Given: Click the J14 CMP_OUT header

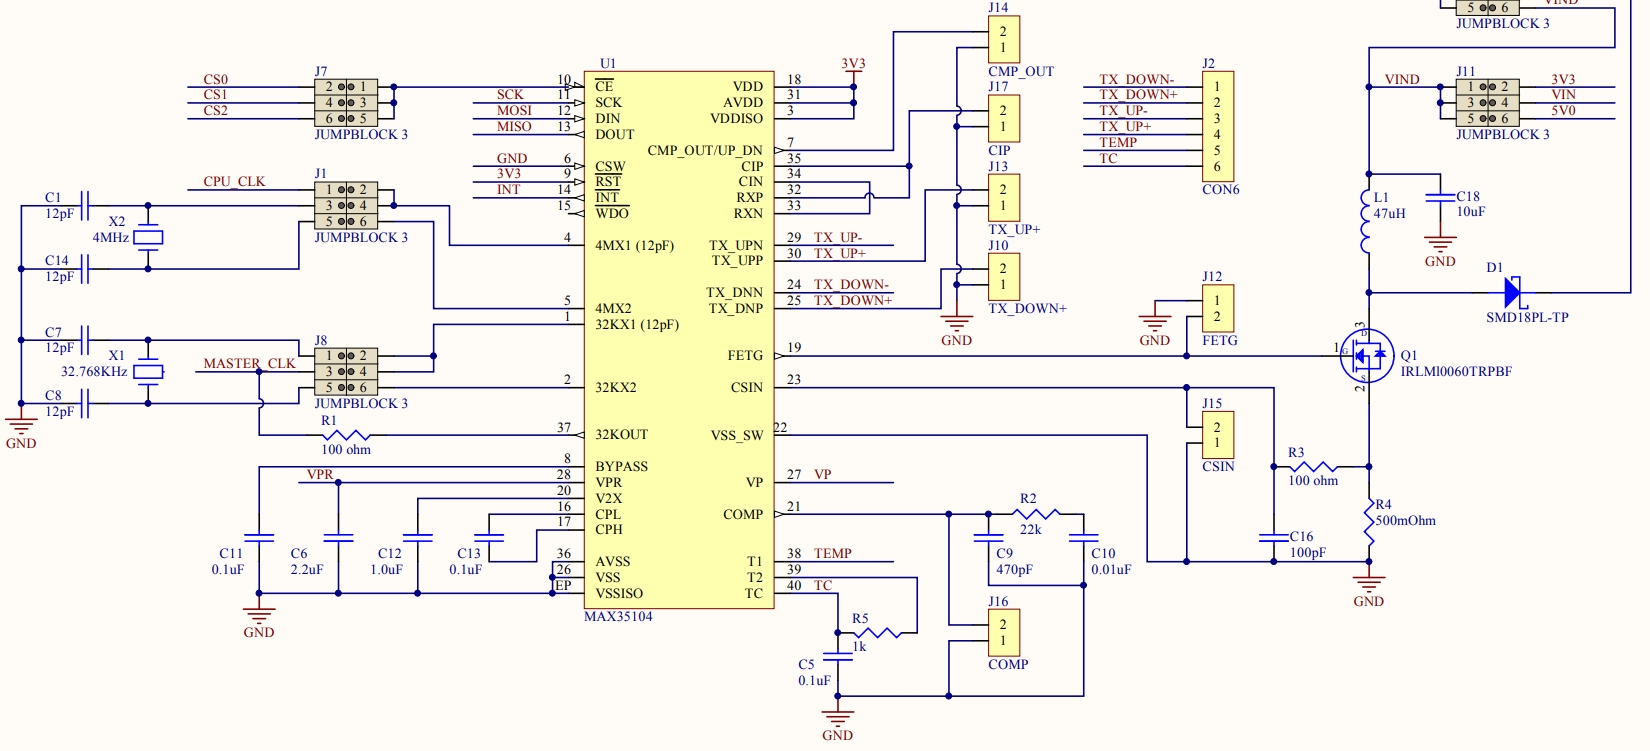Looking at the screenshot, I should coord(1003,40).
